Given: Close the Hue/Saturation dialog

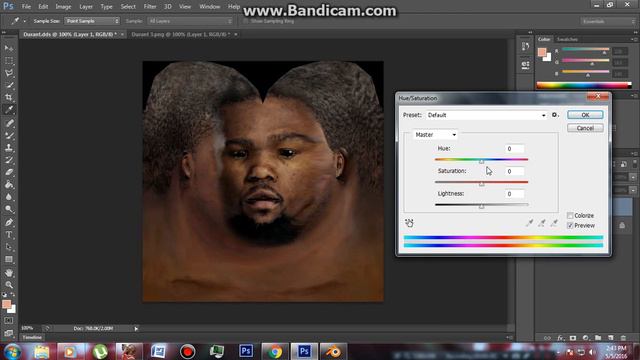Looking at the screenshot, I should [598, 96].
